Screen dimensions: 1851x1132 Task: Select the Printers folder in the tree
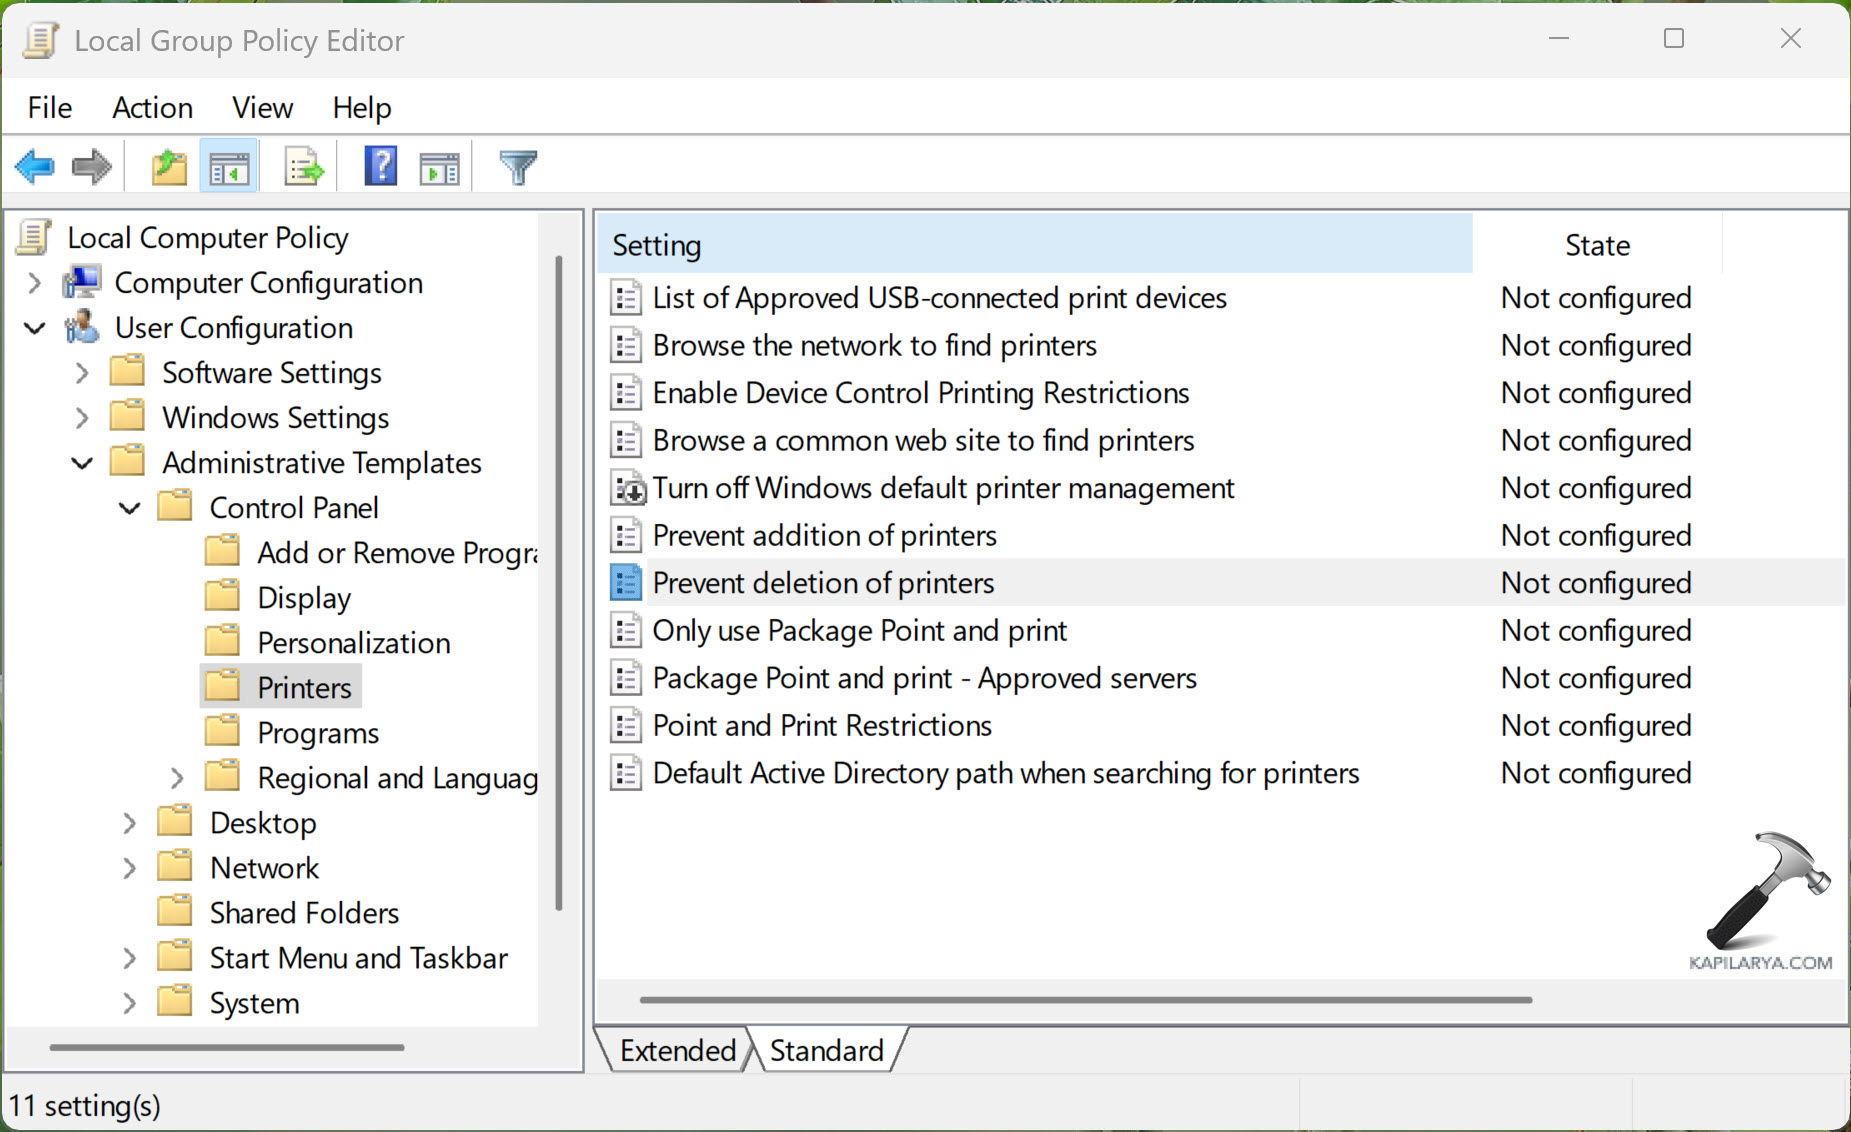pos(303,687)
